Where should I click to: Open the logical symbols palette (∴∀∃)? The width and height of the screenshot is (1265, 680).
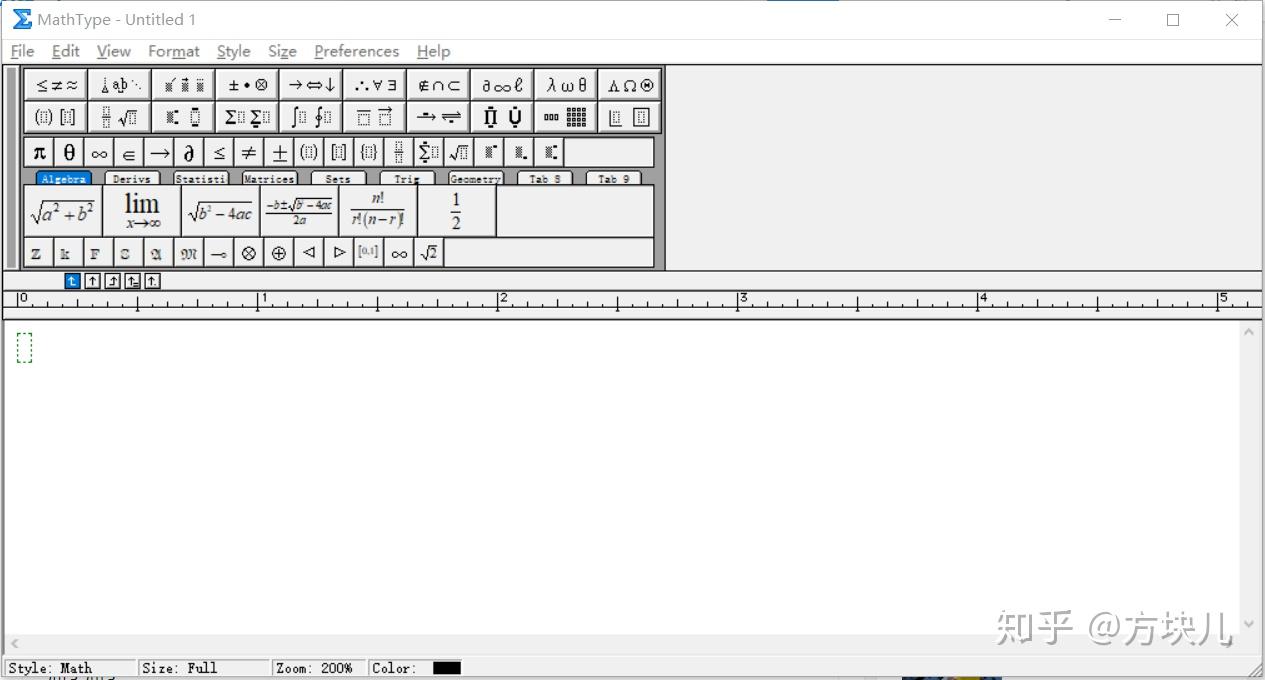point(375,85)
